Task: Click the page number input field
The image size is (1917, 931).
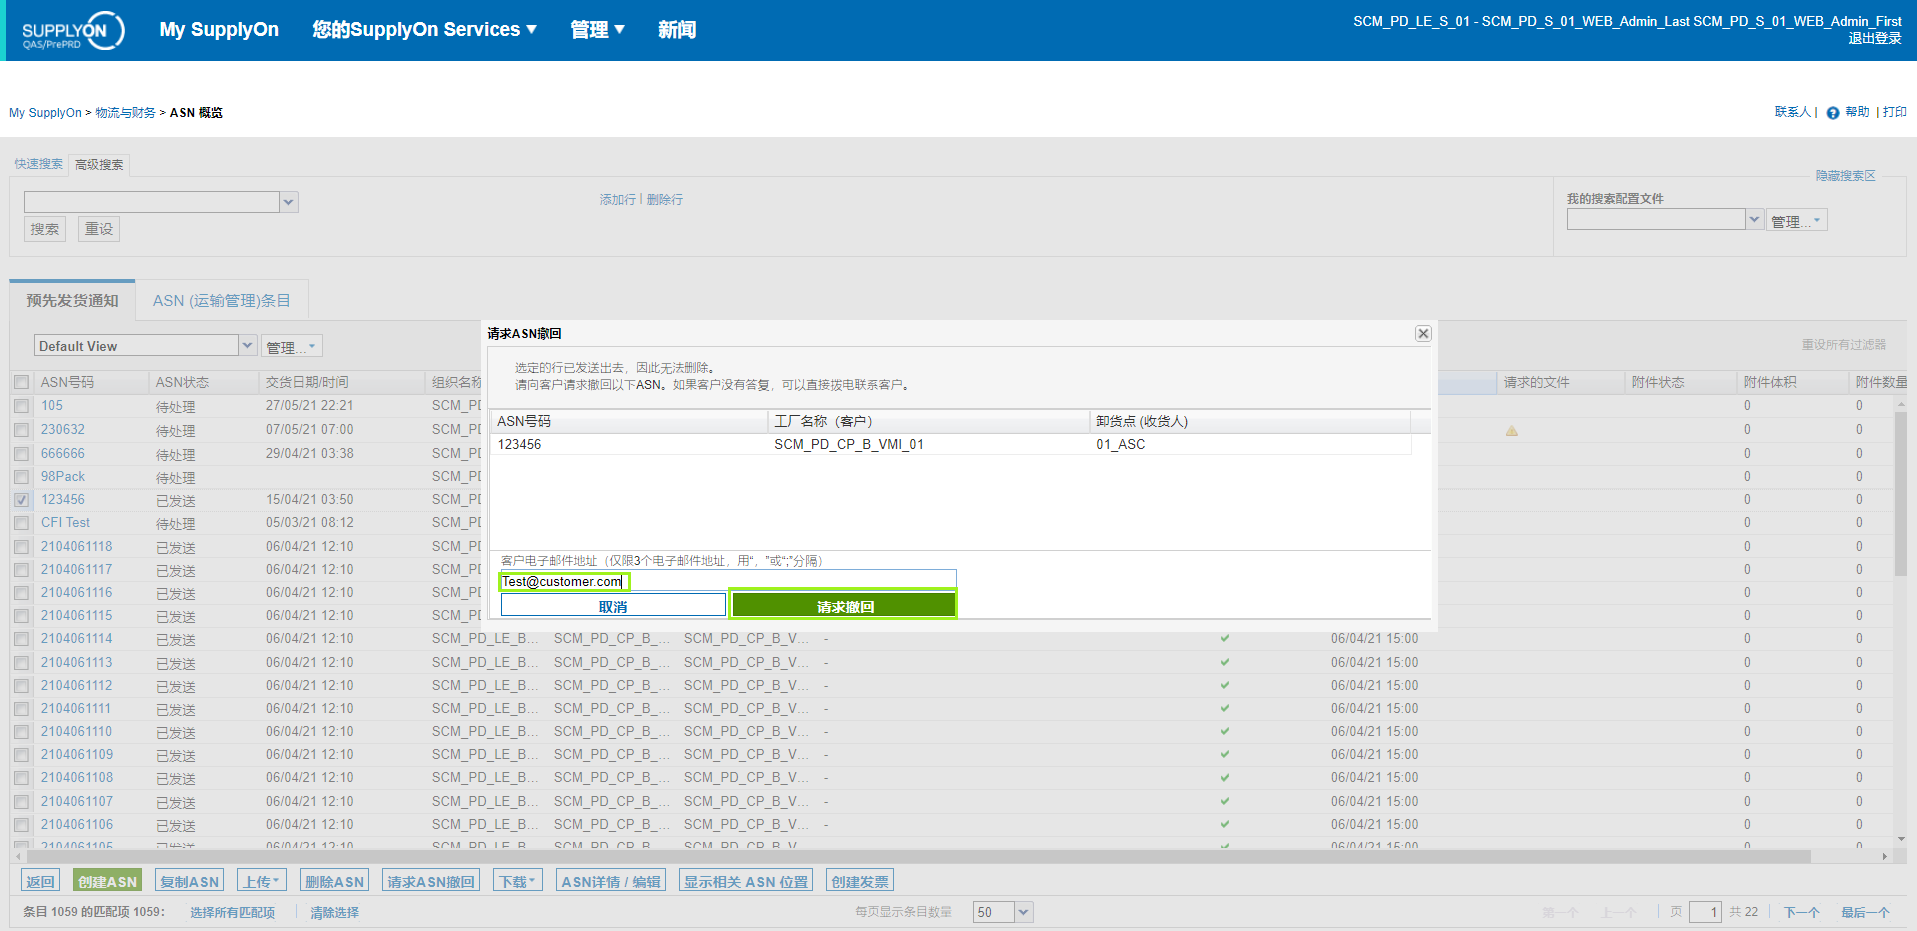Action: click(1705, 912)
